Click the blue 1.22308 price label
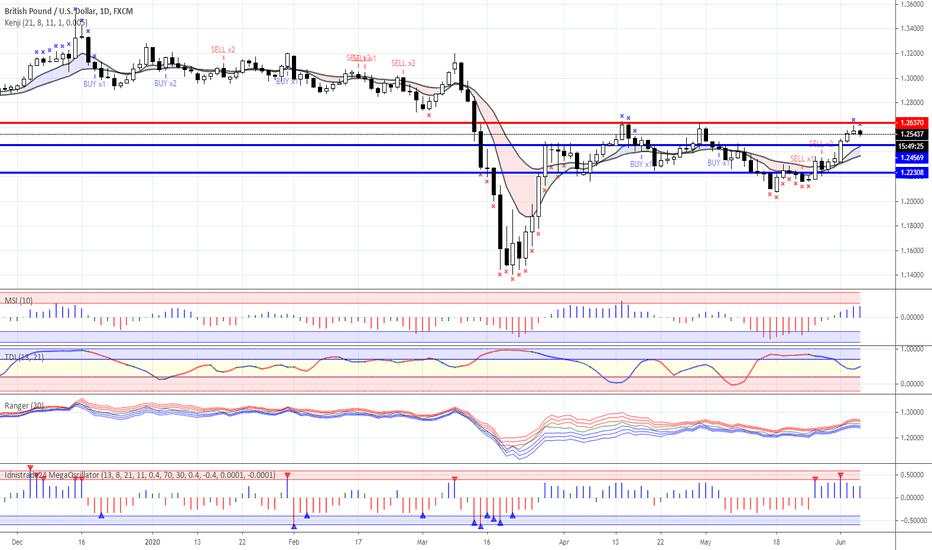The image size is (932, 550). (x=911, y=172)
